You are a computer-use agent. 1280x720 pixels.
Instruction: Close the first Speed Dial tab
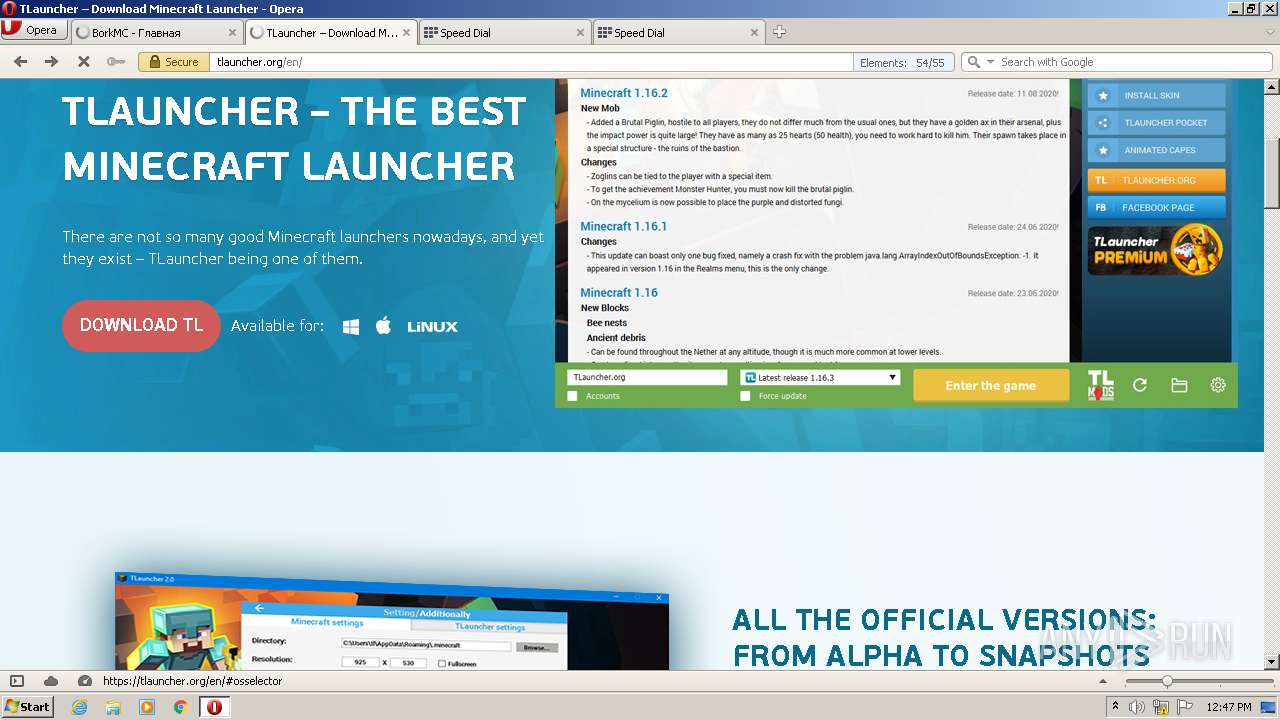(580, 32)
